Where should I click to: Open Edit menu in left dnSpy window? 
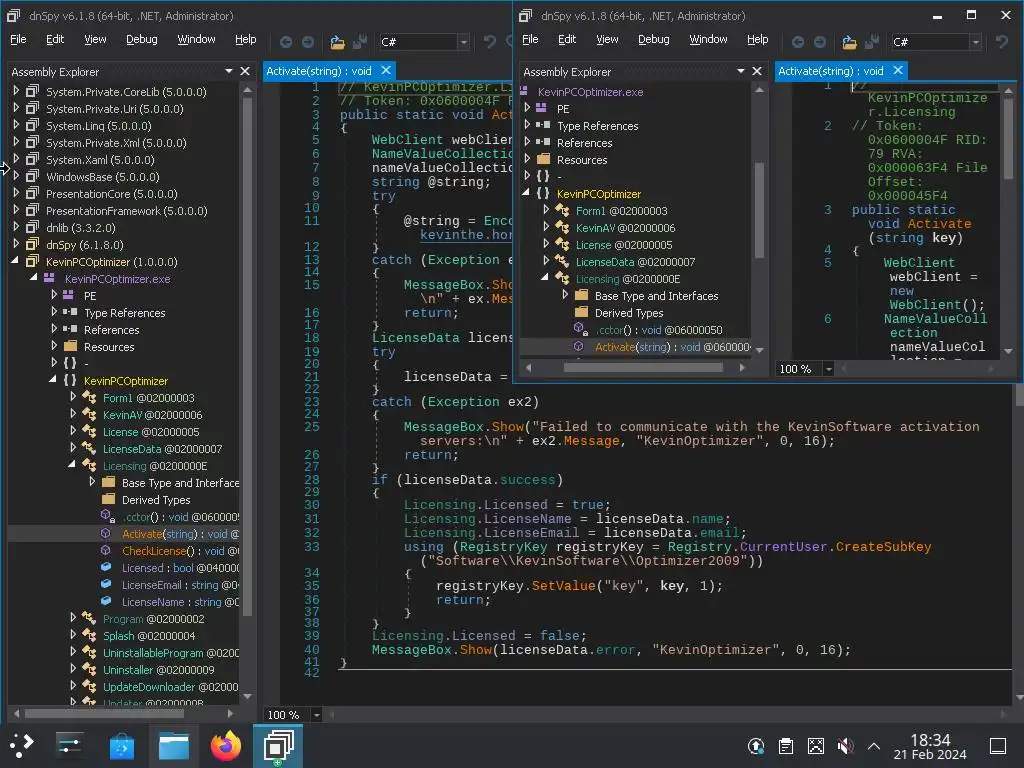(x=55, y=39)
